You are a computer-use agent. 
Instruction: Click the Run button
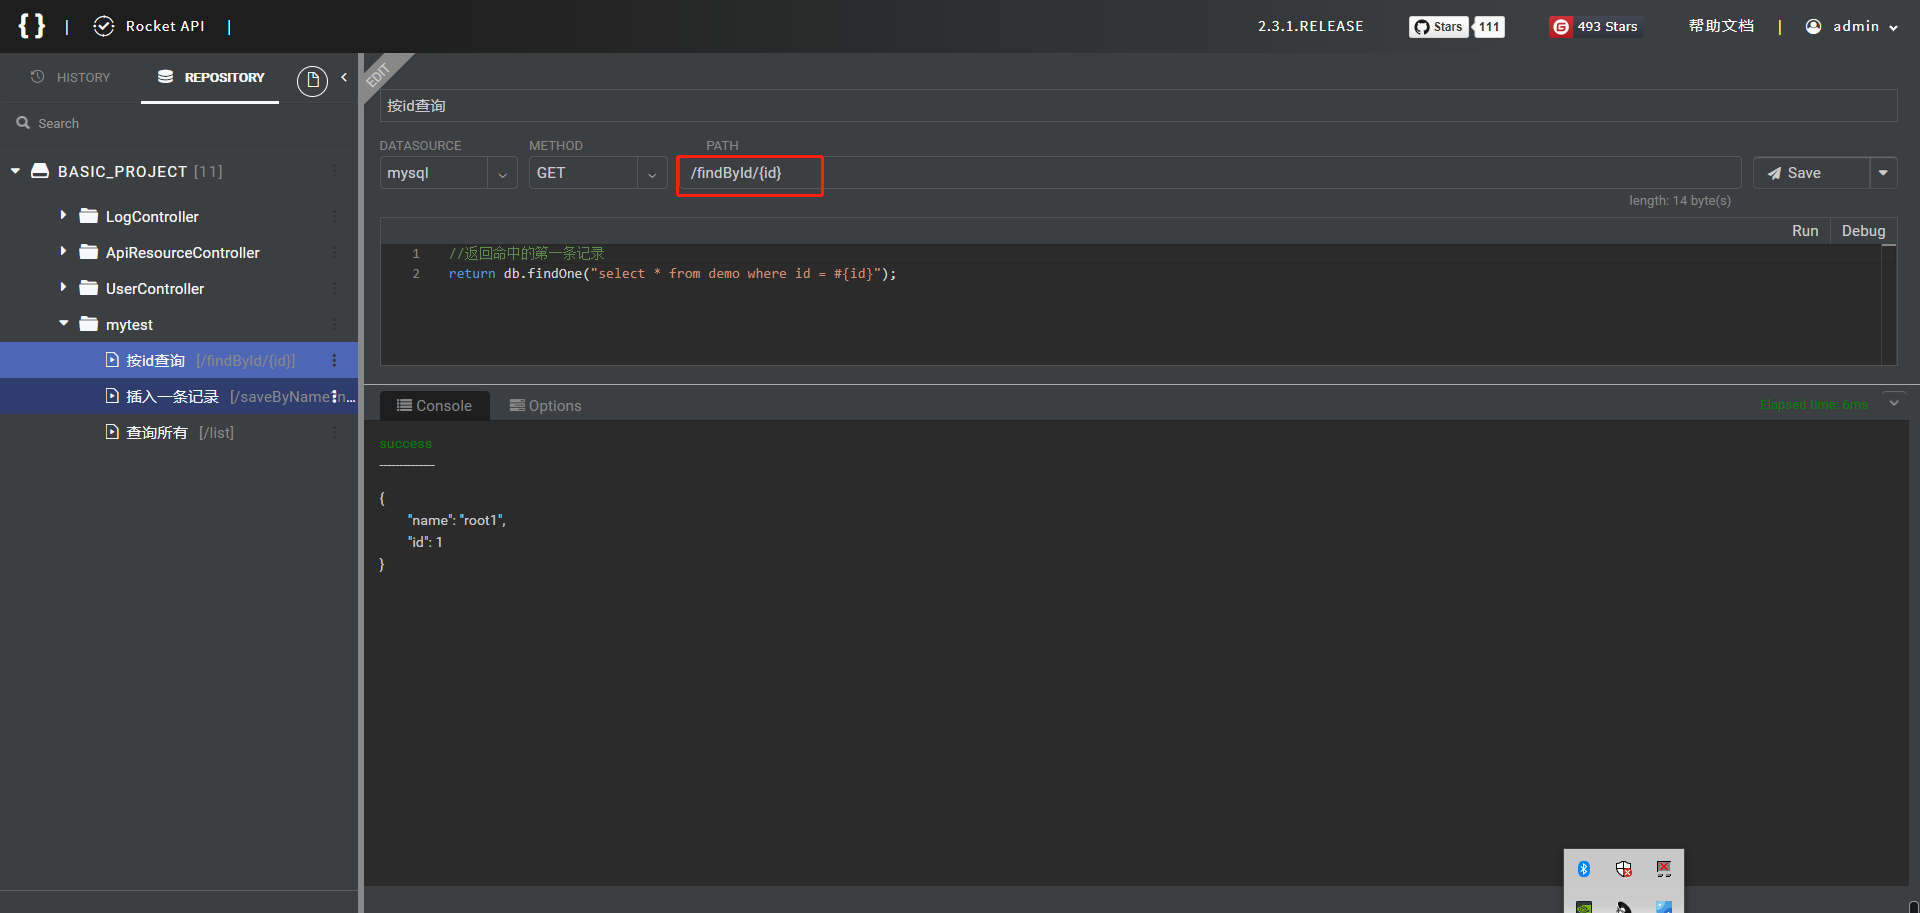tap(1805, 231)
